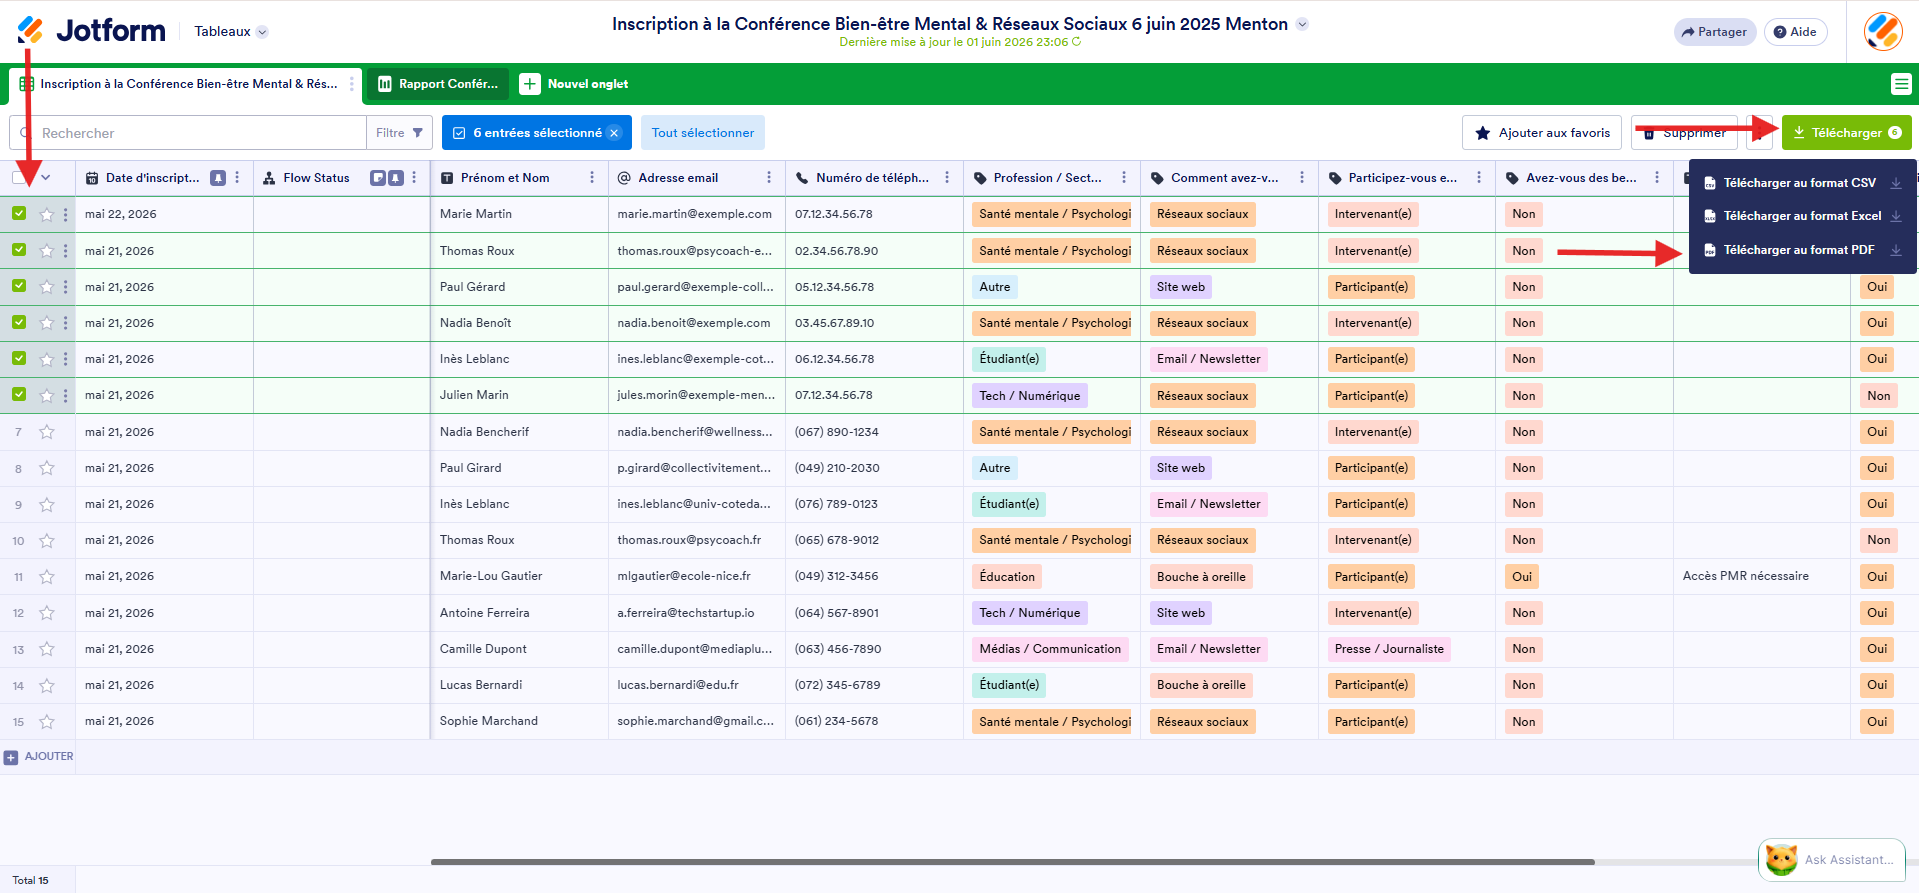Open Ask Assistant chat

point(1832,860)
